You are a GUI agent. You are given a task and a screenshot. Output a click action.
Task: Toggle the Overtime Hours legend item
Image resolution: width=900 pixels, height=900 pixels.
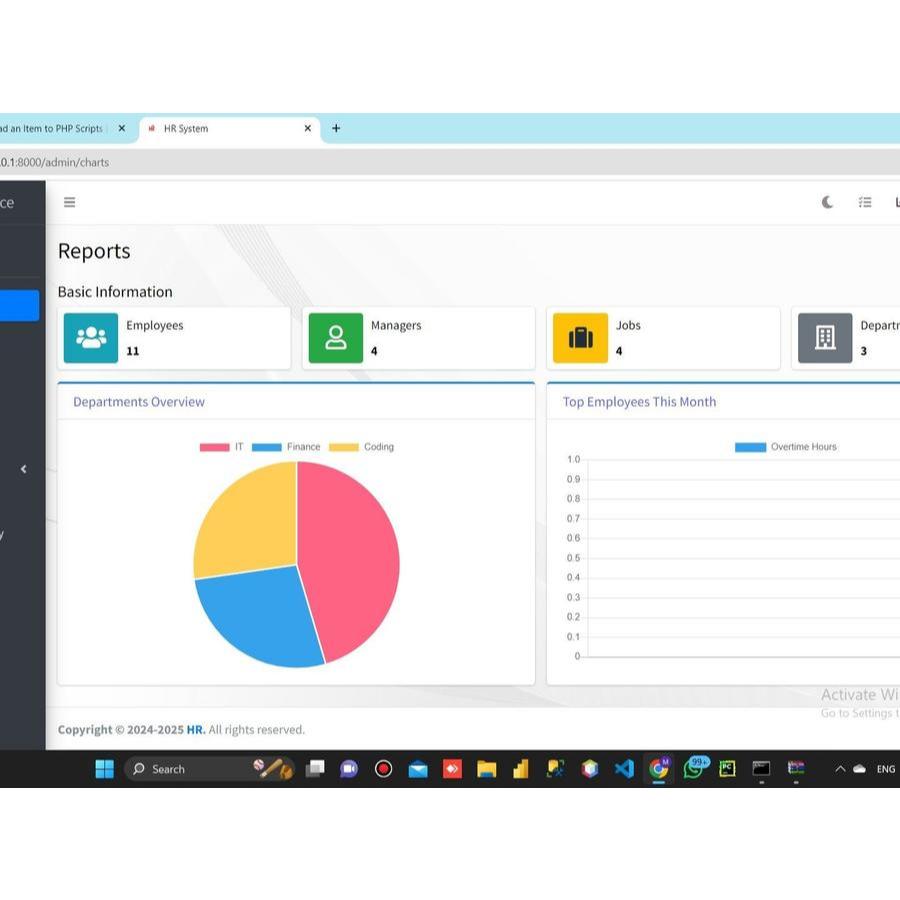pyautogui.click(x=786, y=447)
